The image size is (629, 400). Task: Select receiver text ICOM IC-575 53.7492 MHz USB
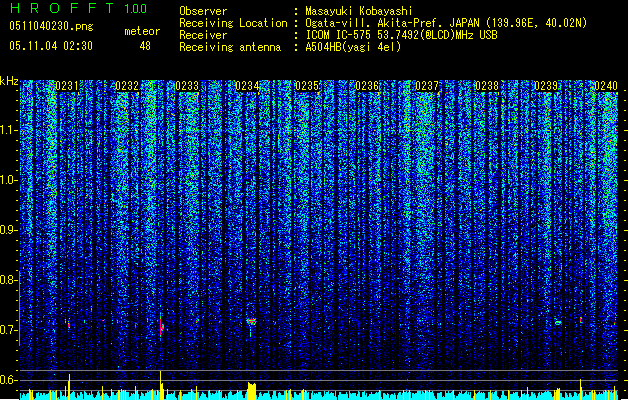pyautogui.click(x=402, y=35)
